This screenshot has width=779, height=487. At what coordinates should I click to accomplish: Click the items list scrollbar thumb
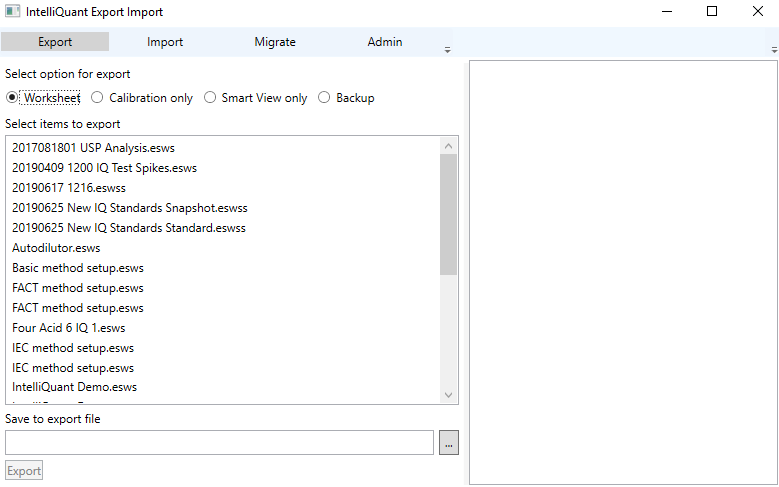pos(448,214)
